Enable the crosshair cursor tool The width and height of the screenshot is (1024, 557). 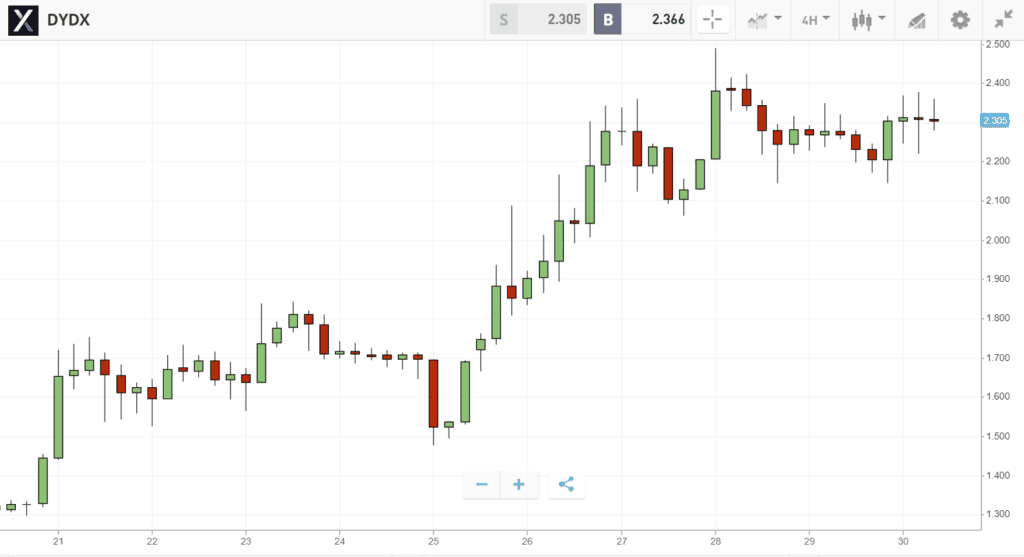712,20
